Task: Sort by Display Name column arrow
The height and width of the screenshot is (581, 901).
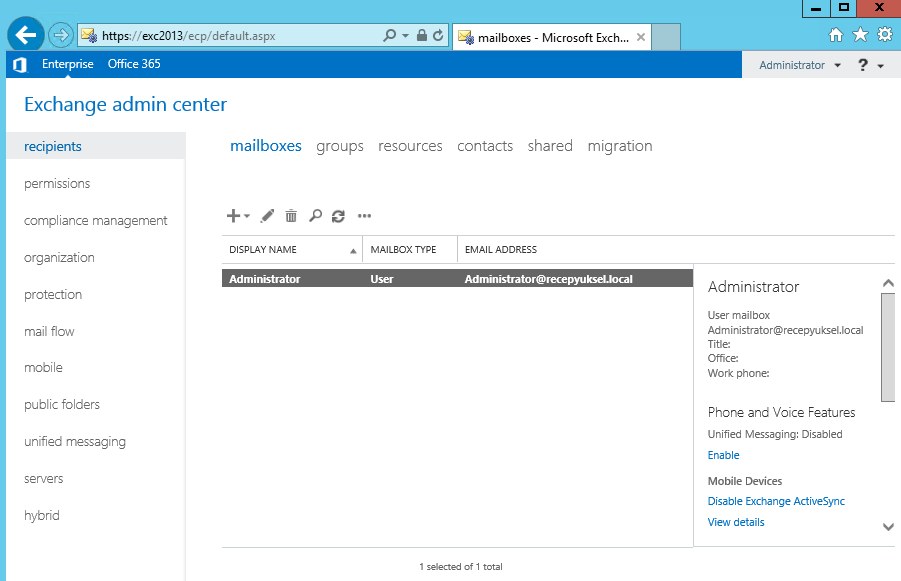Action: pyautogui.click(x=353, y=251)
